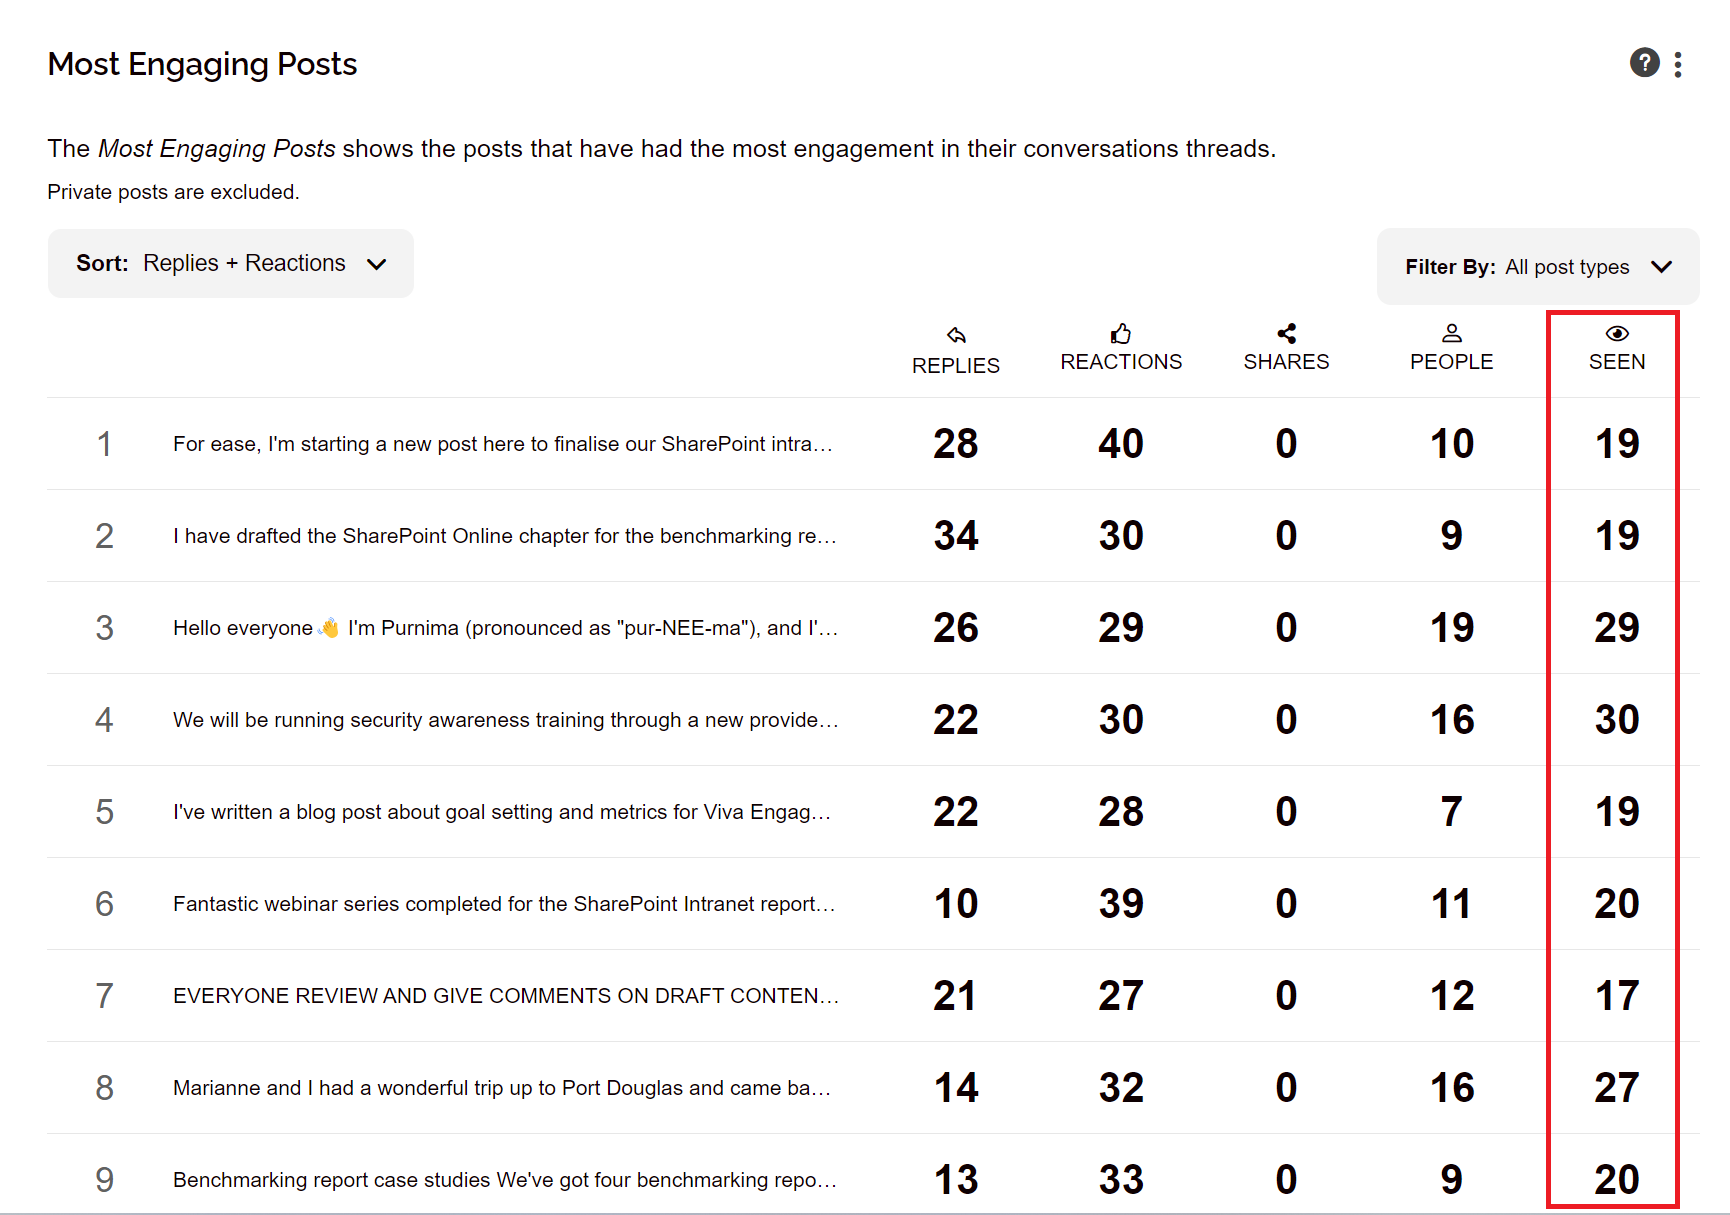The height and width of the screenshot is (1215, 1730).
Task: Click the Replies arrow column icon
Action: click(956, 335)
